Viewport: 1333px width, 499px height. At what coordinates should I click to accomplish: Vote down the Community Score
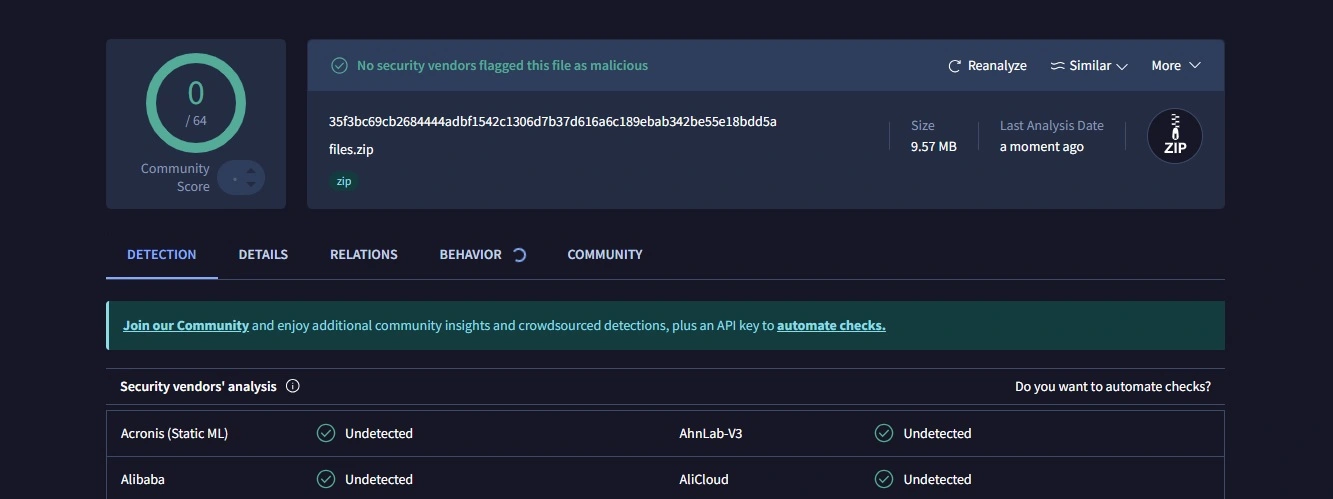251,186
